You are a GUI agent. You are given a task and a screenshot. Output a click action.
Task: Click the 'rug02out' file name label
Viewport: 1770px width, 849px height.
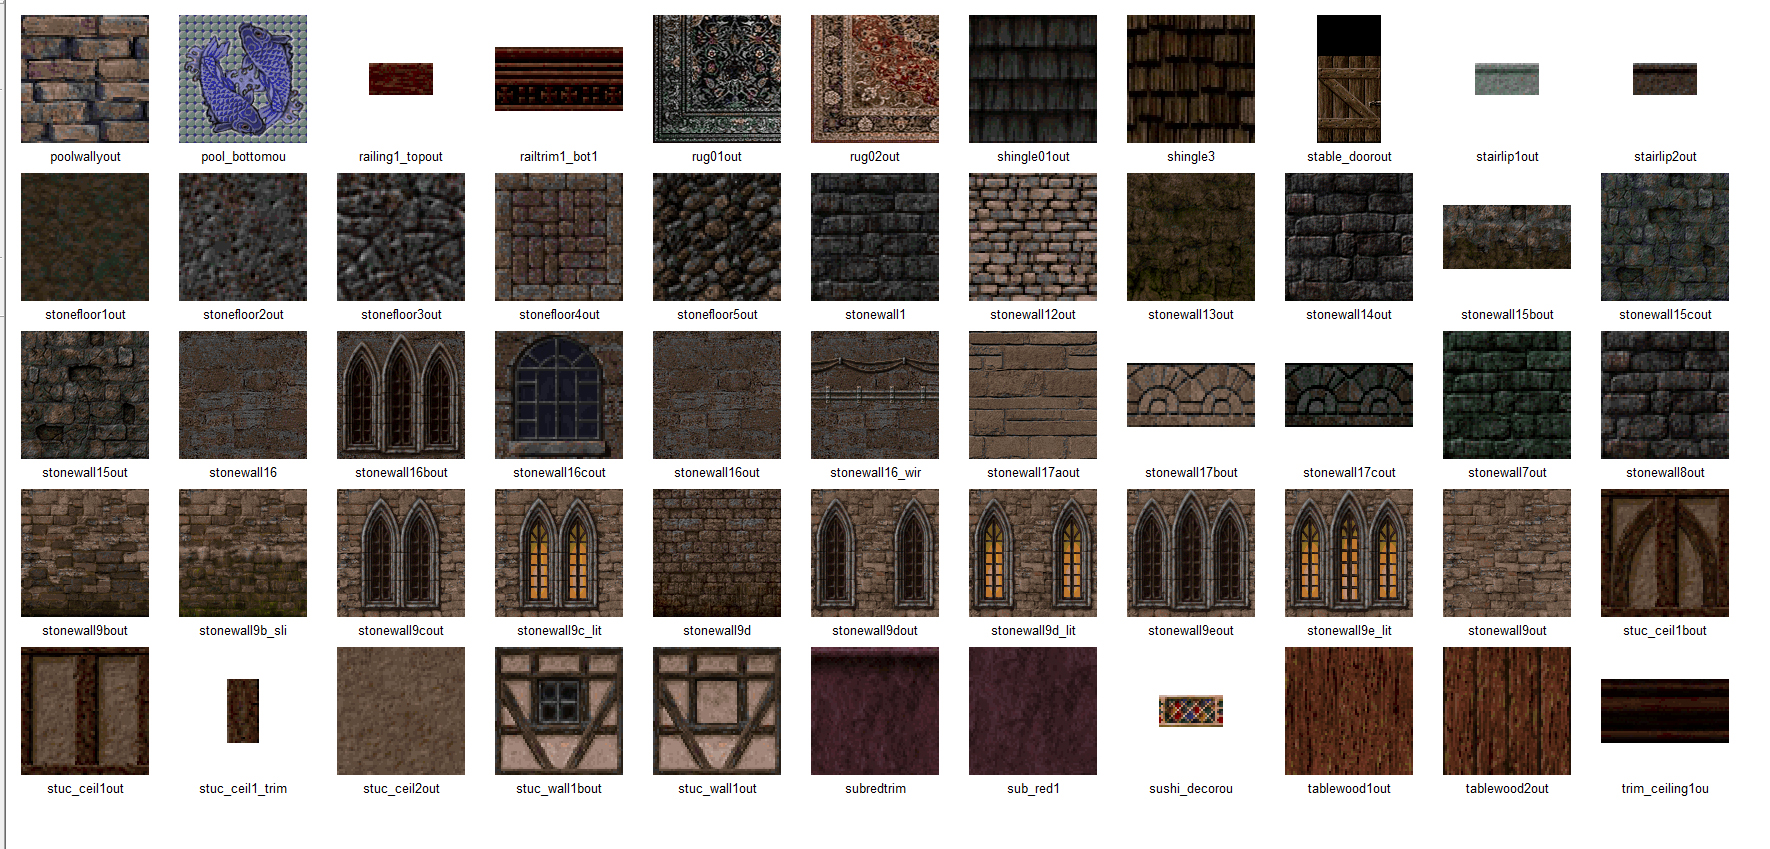875,157
